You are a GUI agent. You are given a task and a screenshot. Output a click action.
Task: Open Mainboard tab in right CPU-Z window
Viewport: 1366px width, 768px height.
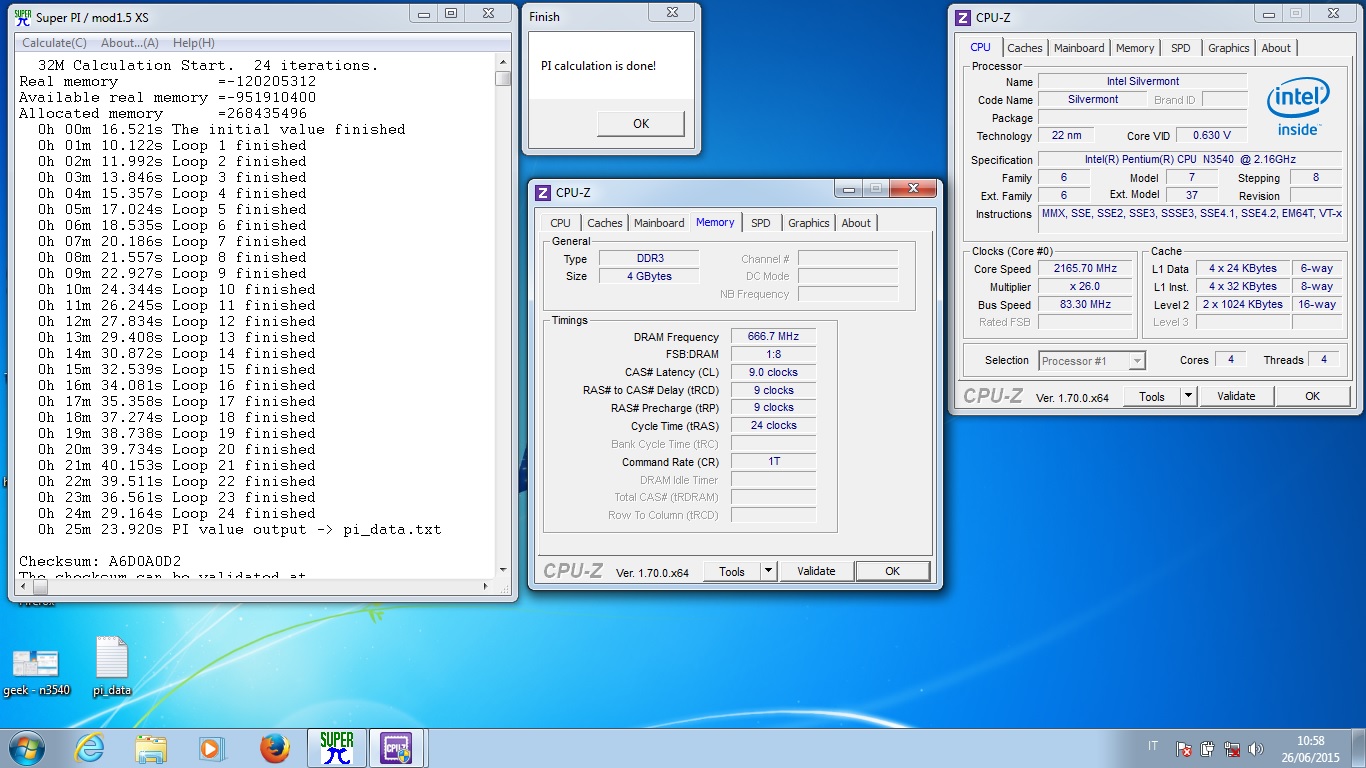(x=1079, y=48)
